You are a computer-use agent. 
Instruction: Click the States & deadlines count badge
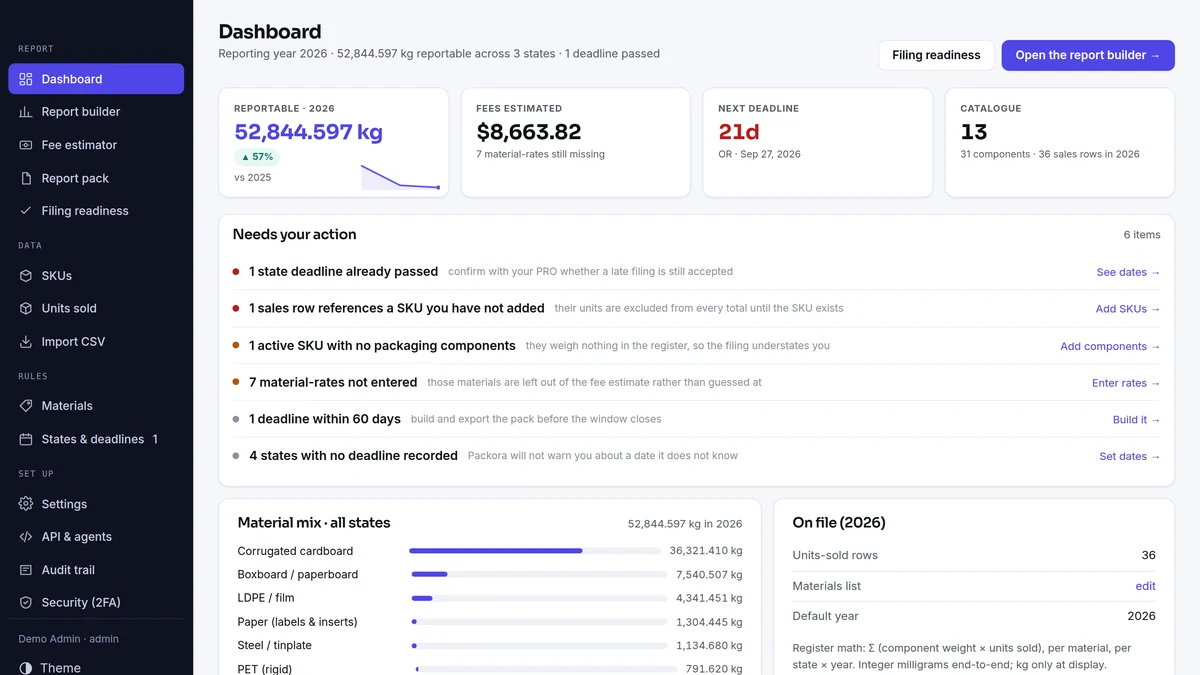(155, 439)
